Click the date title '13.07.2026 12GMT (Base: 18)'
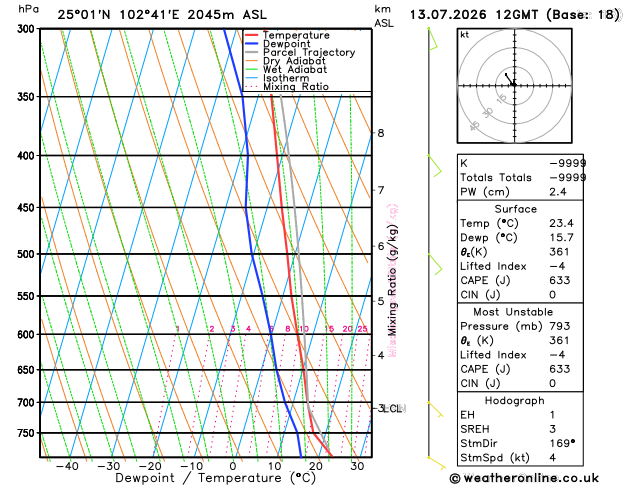The height and width of the screenshot is (486, 629). pos(515,15)
